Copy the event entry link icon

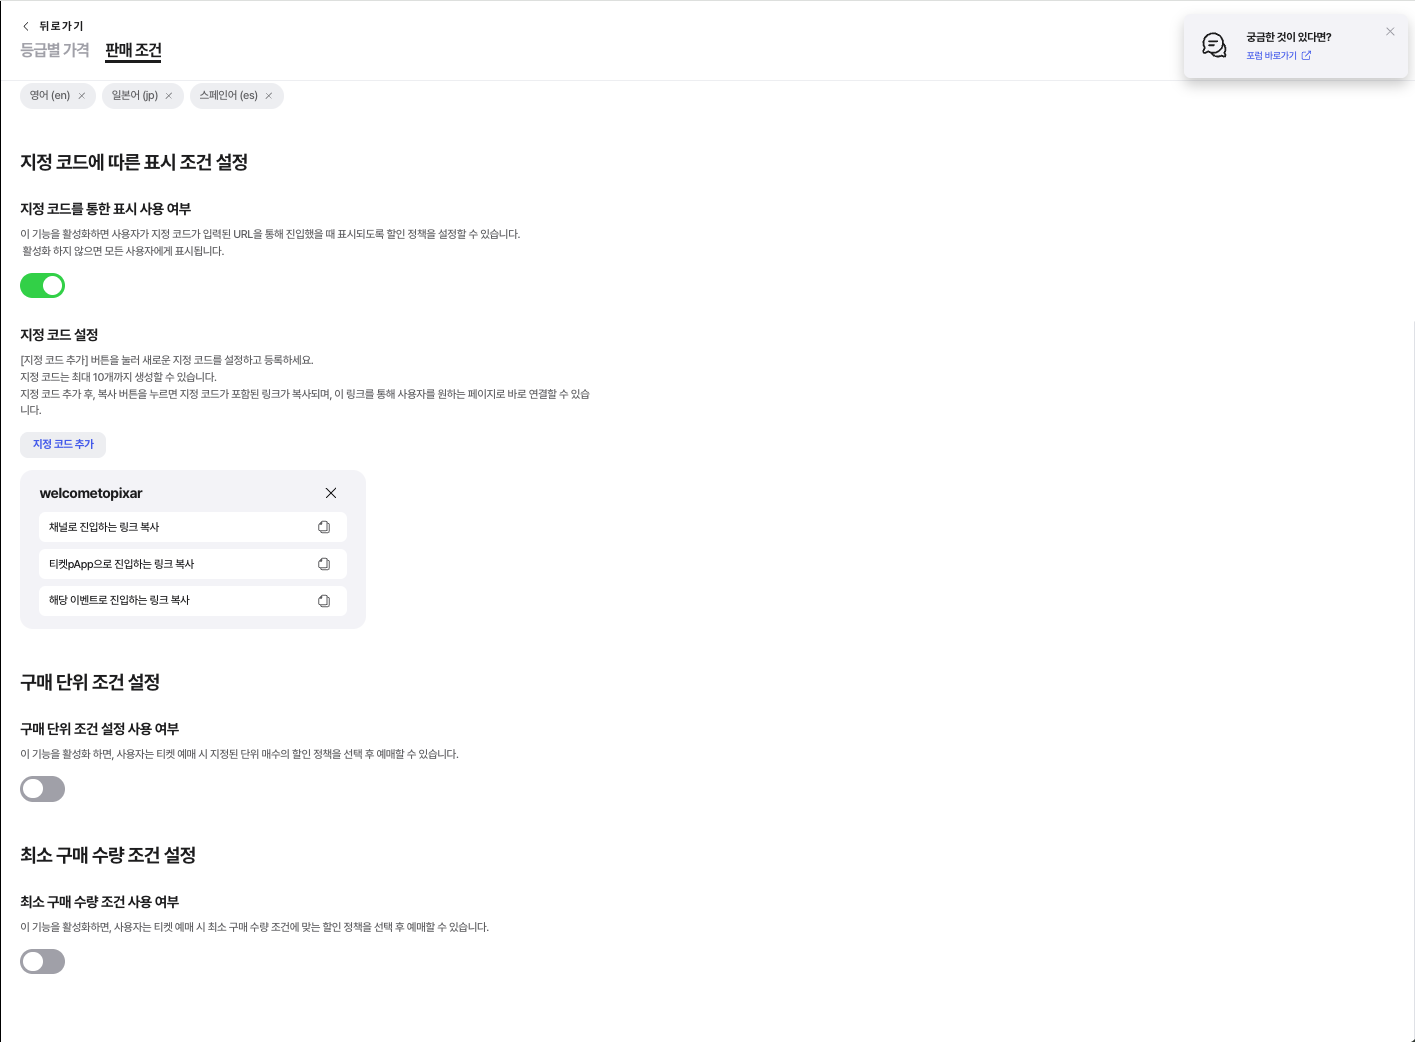[324, 601]
